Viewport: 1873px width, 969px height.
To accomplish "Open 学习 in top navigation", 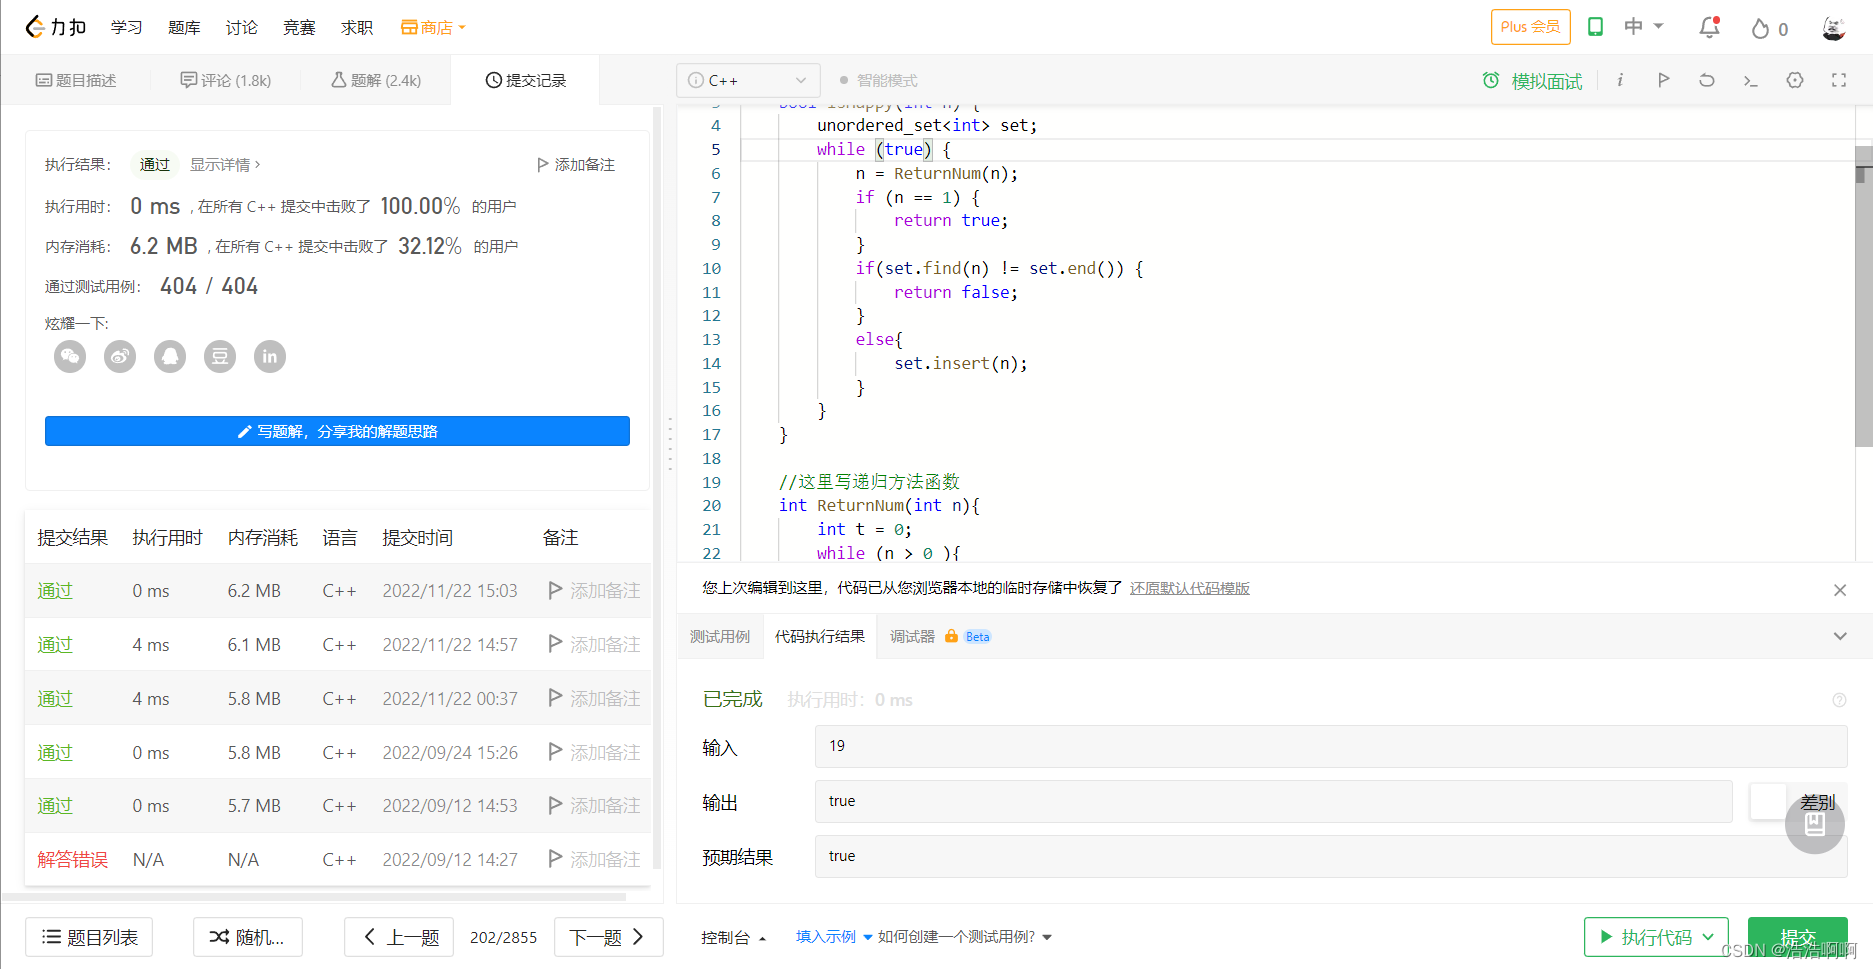I will (126, 27).
